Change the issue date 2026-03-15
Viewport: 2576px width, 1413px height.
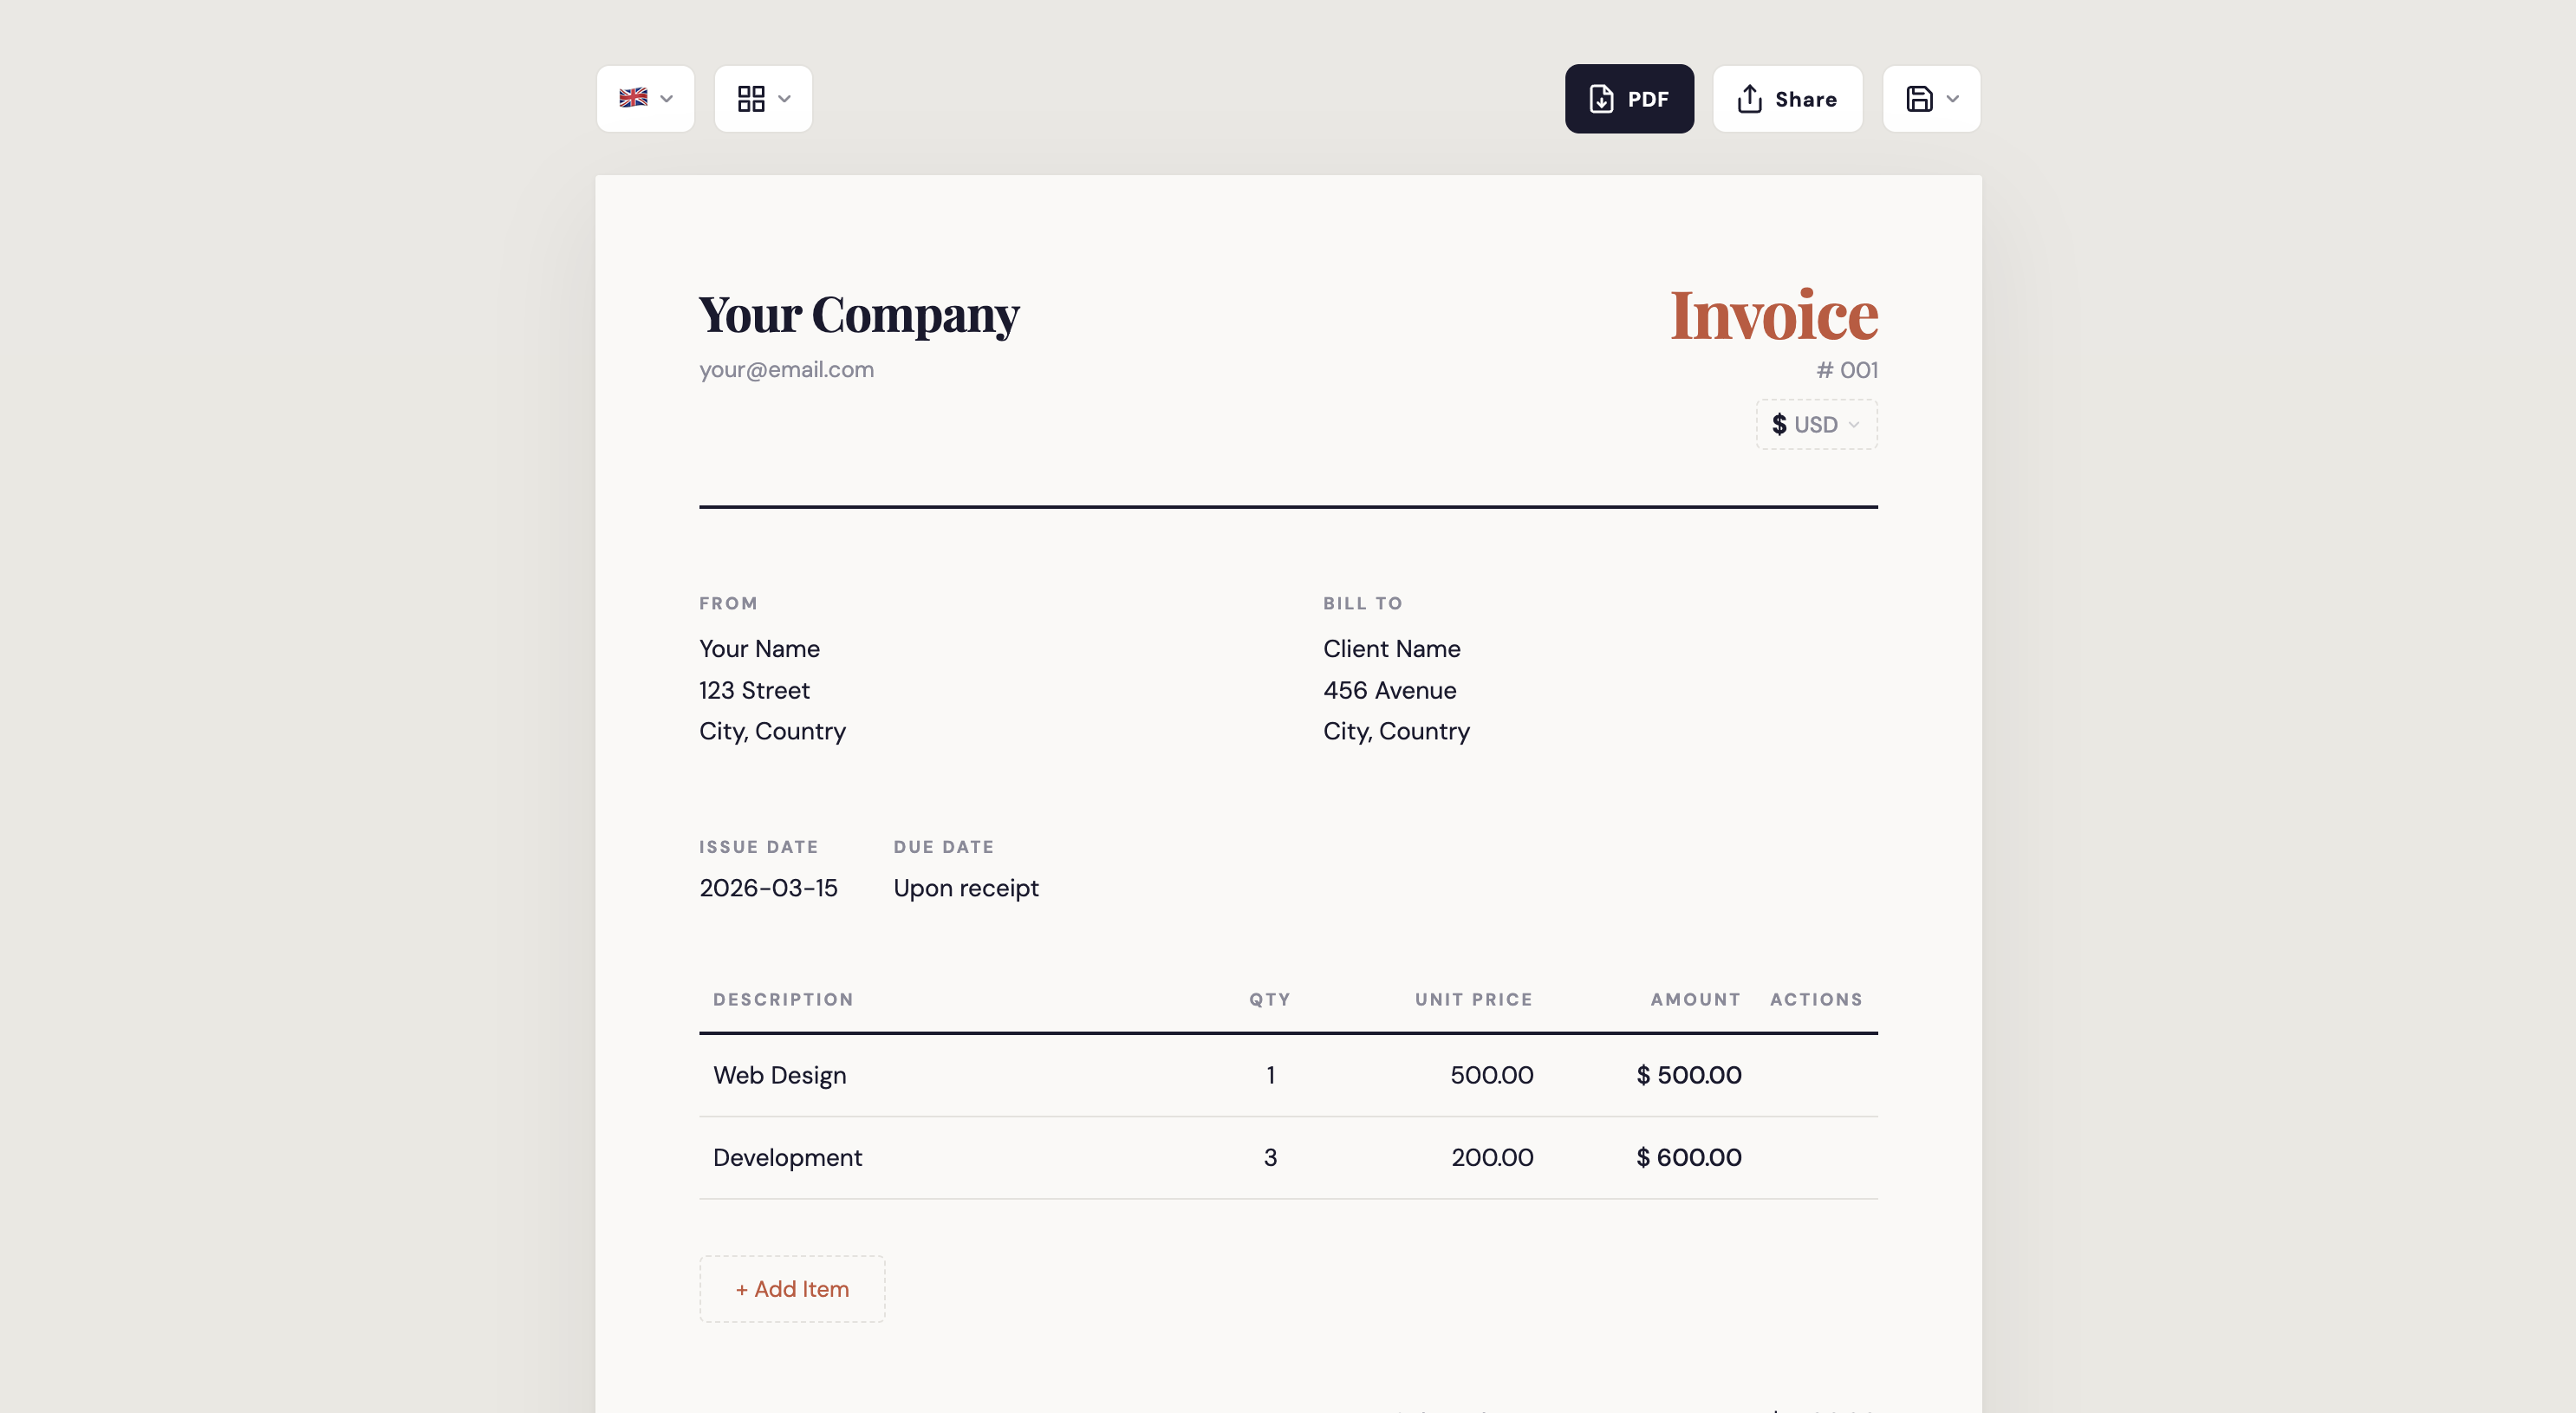click(x=768, y=888)
